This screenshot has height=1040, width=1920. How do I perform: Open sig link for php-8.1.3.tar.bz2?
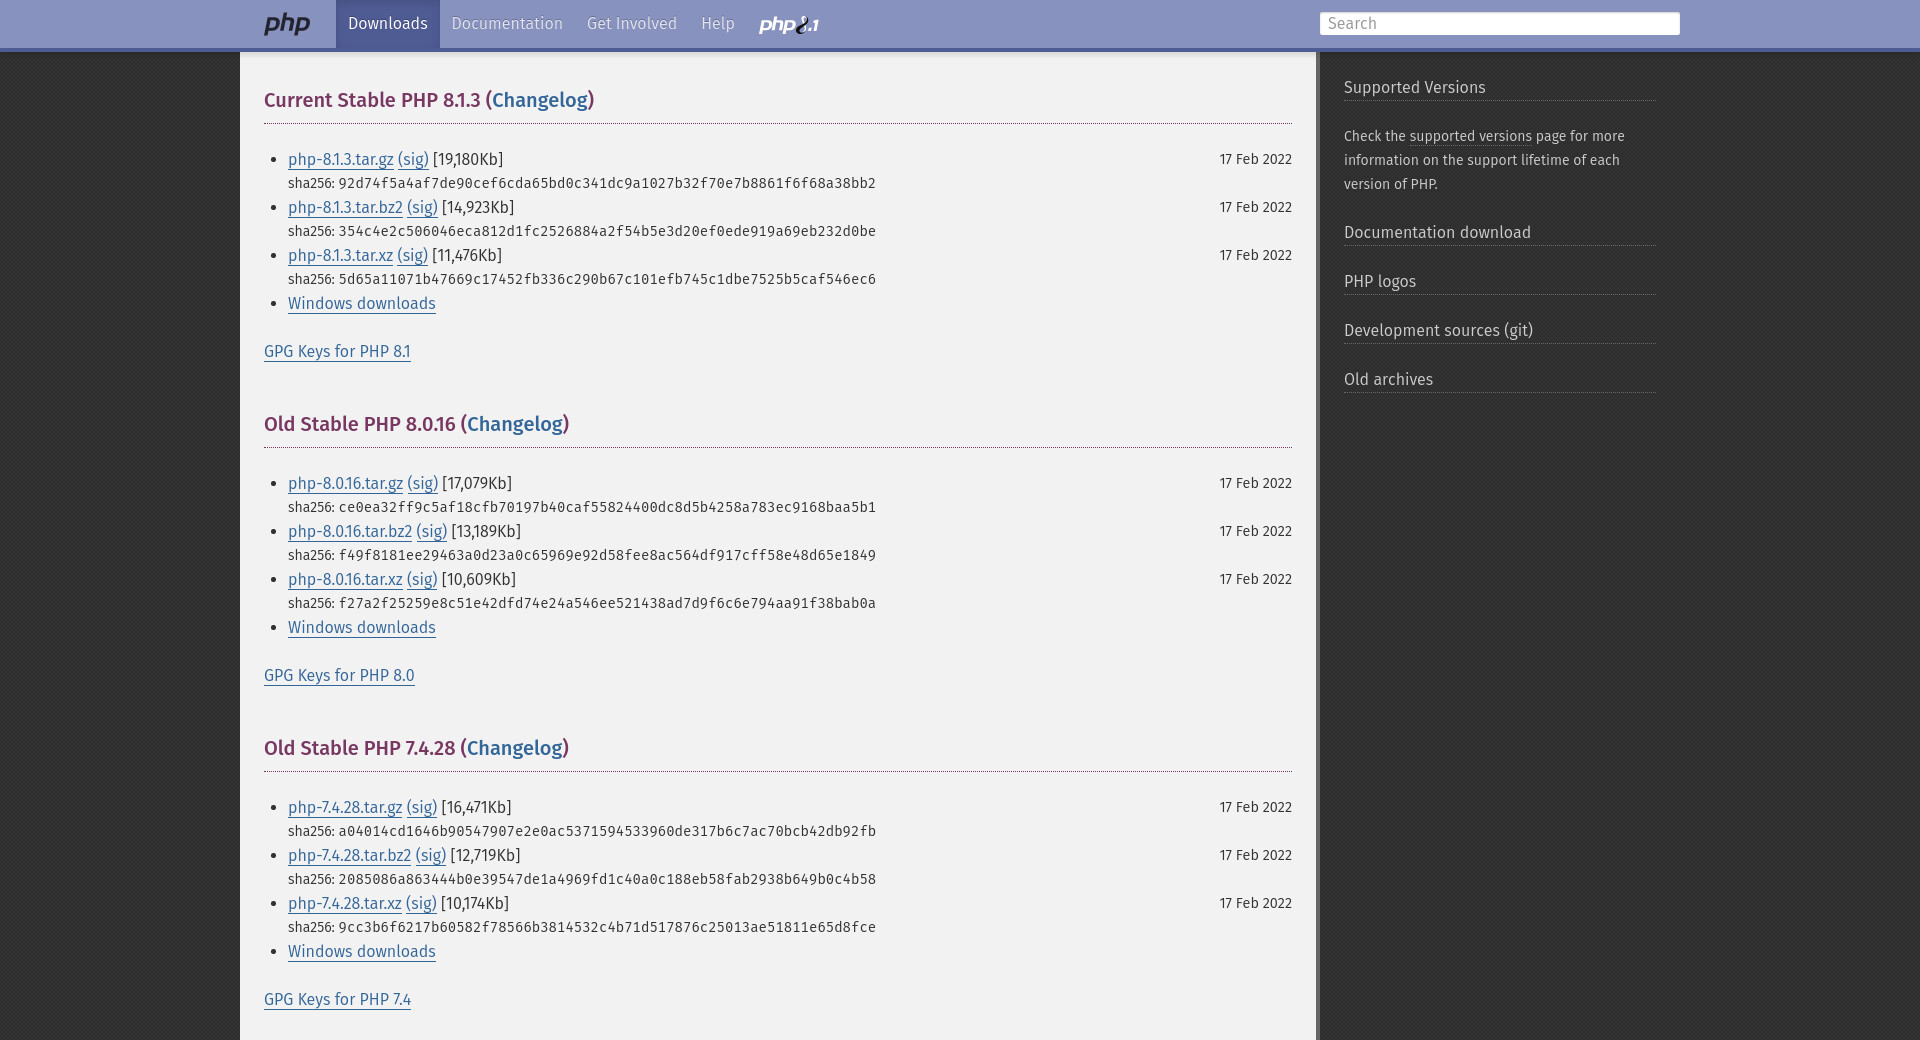coord(422,208)
